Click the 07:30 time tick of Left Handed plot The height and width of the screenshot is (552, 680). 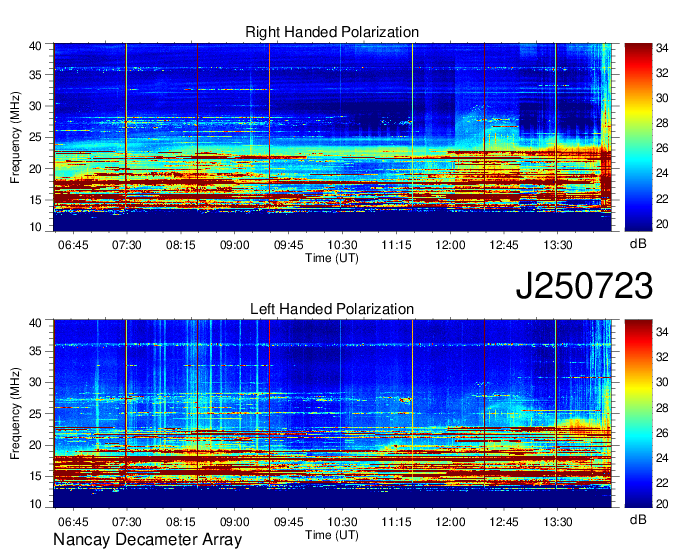click(x=127, y=522)
